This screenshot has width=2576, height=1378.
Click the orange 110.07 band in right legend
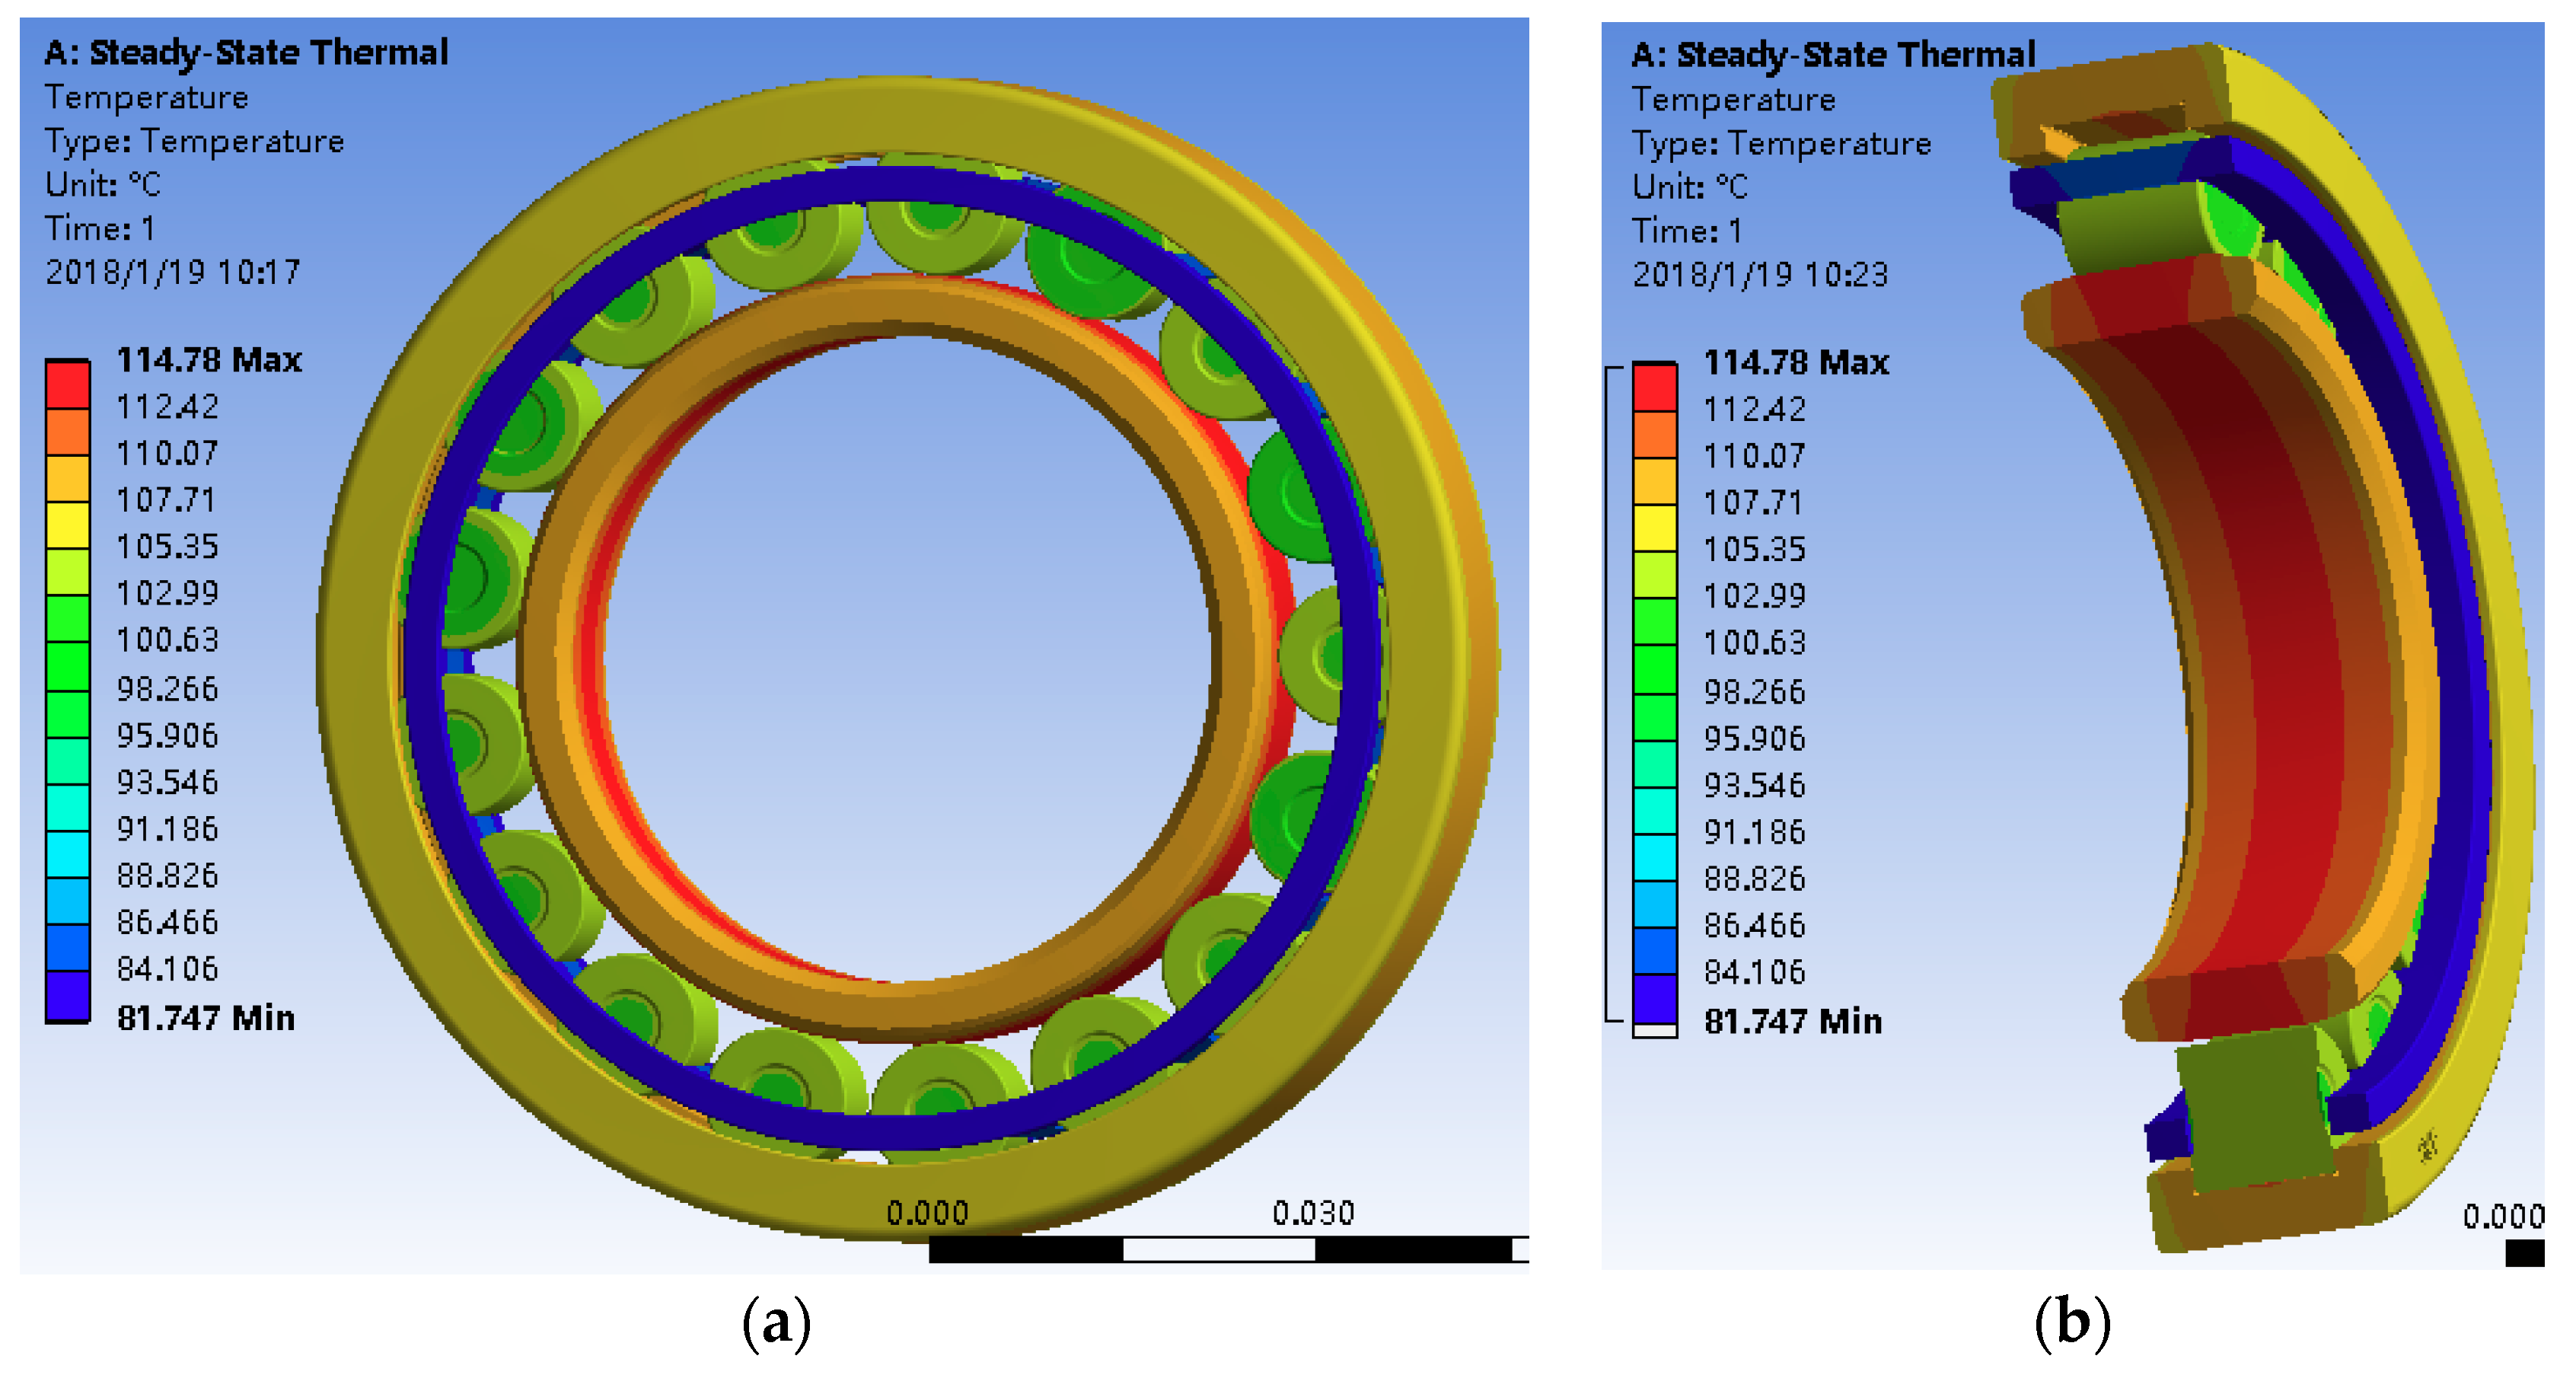(x=1654, y=435)
